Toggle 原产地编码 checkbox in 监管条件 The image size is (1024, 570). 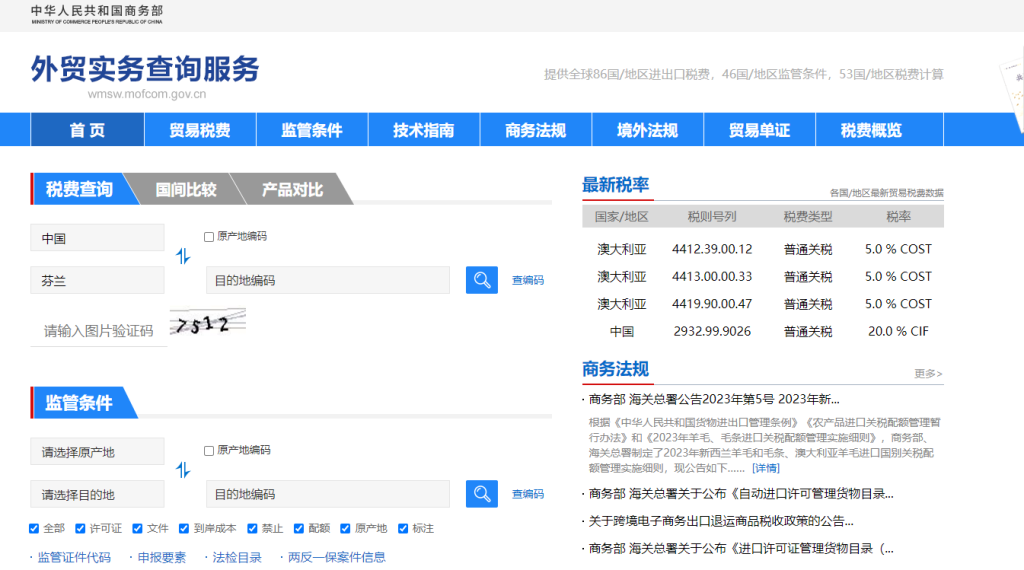coord(209,451)
